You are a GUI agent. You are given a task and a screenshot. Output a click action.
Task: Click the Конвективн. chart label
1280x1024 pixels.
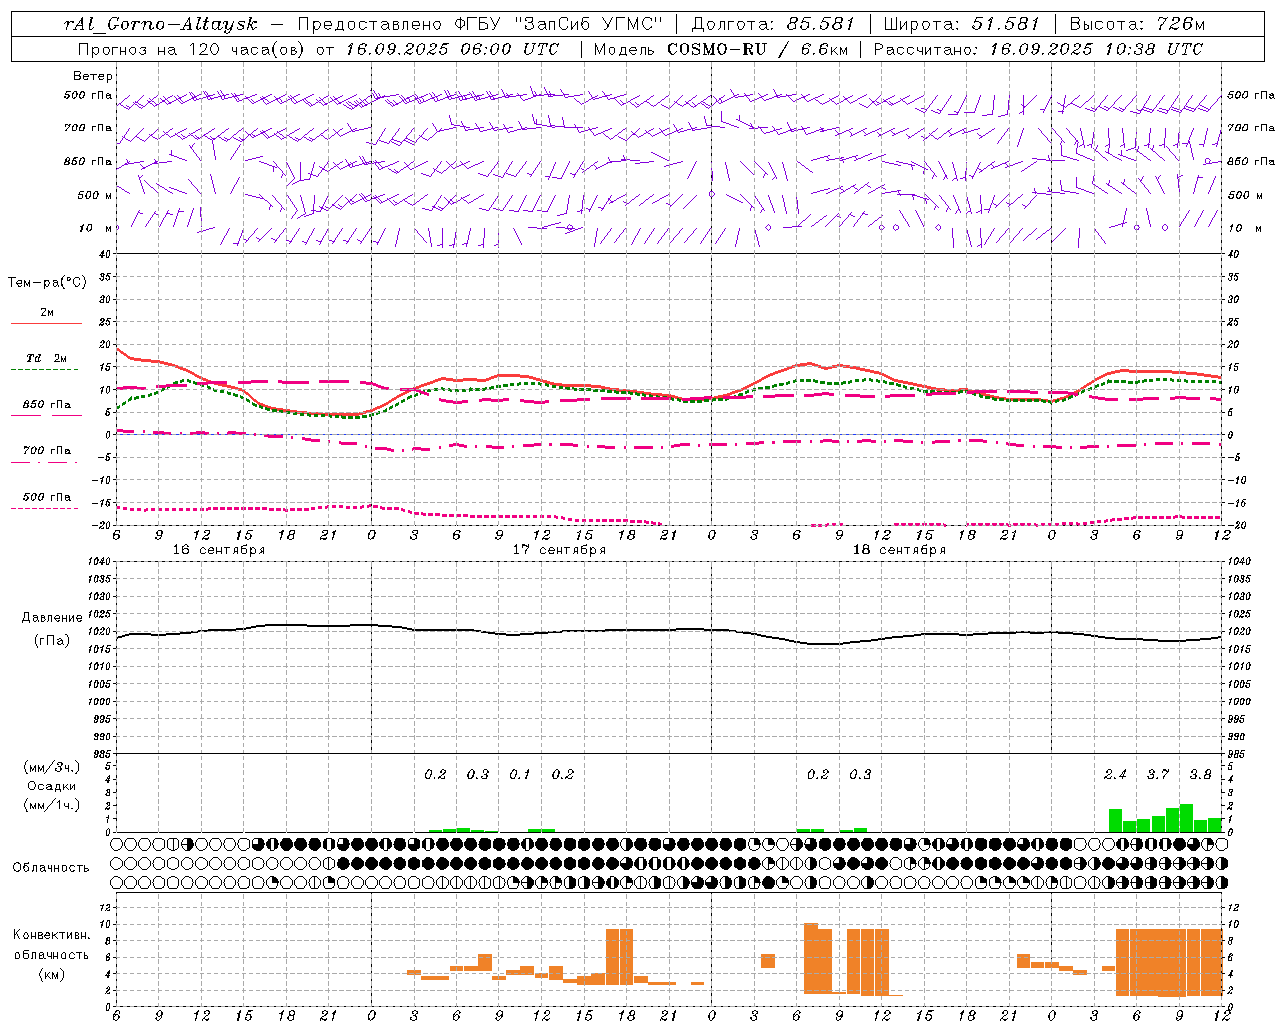pos(51,935)
